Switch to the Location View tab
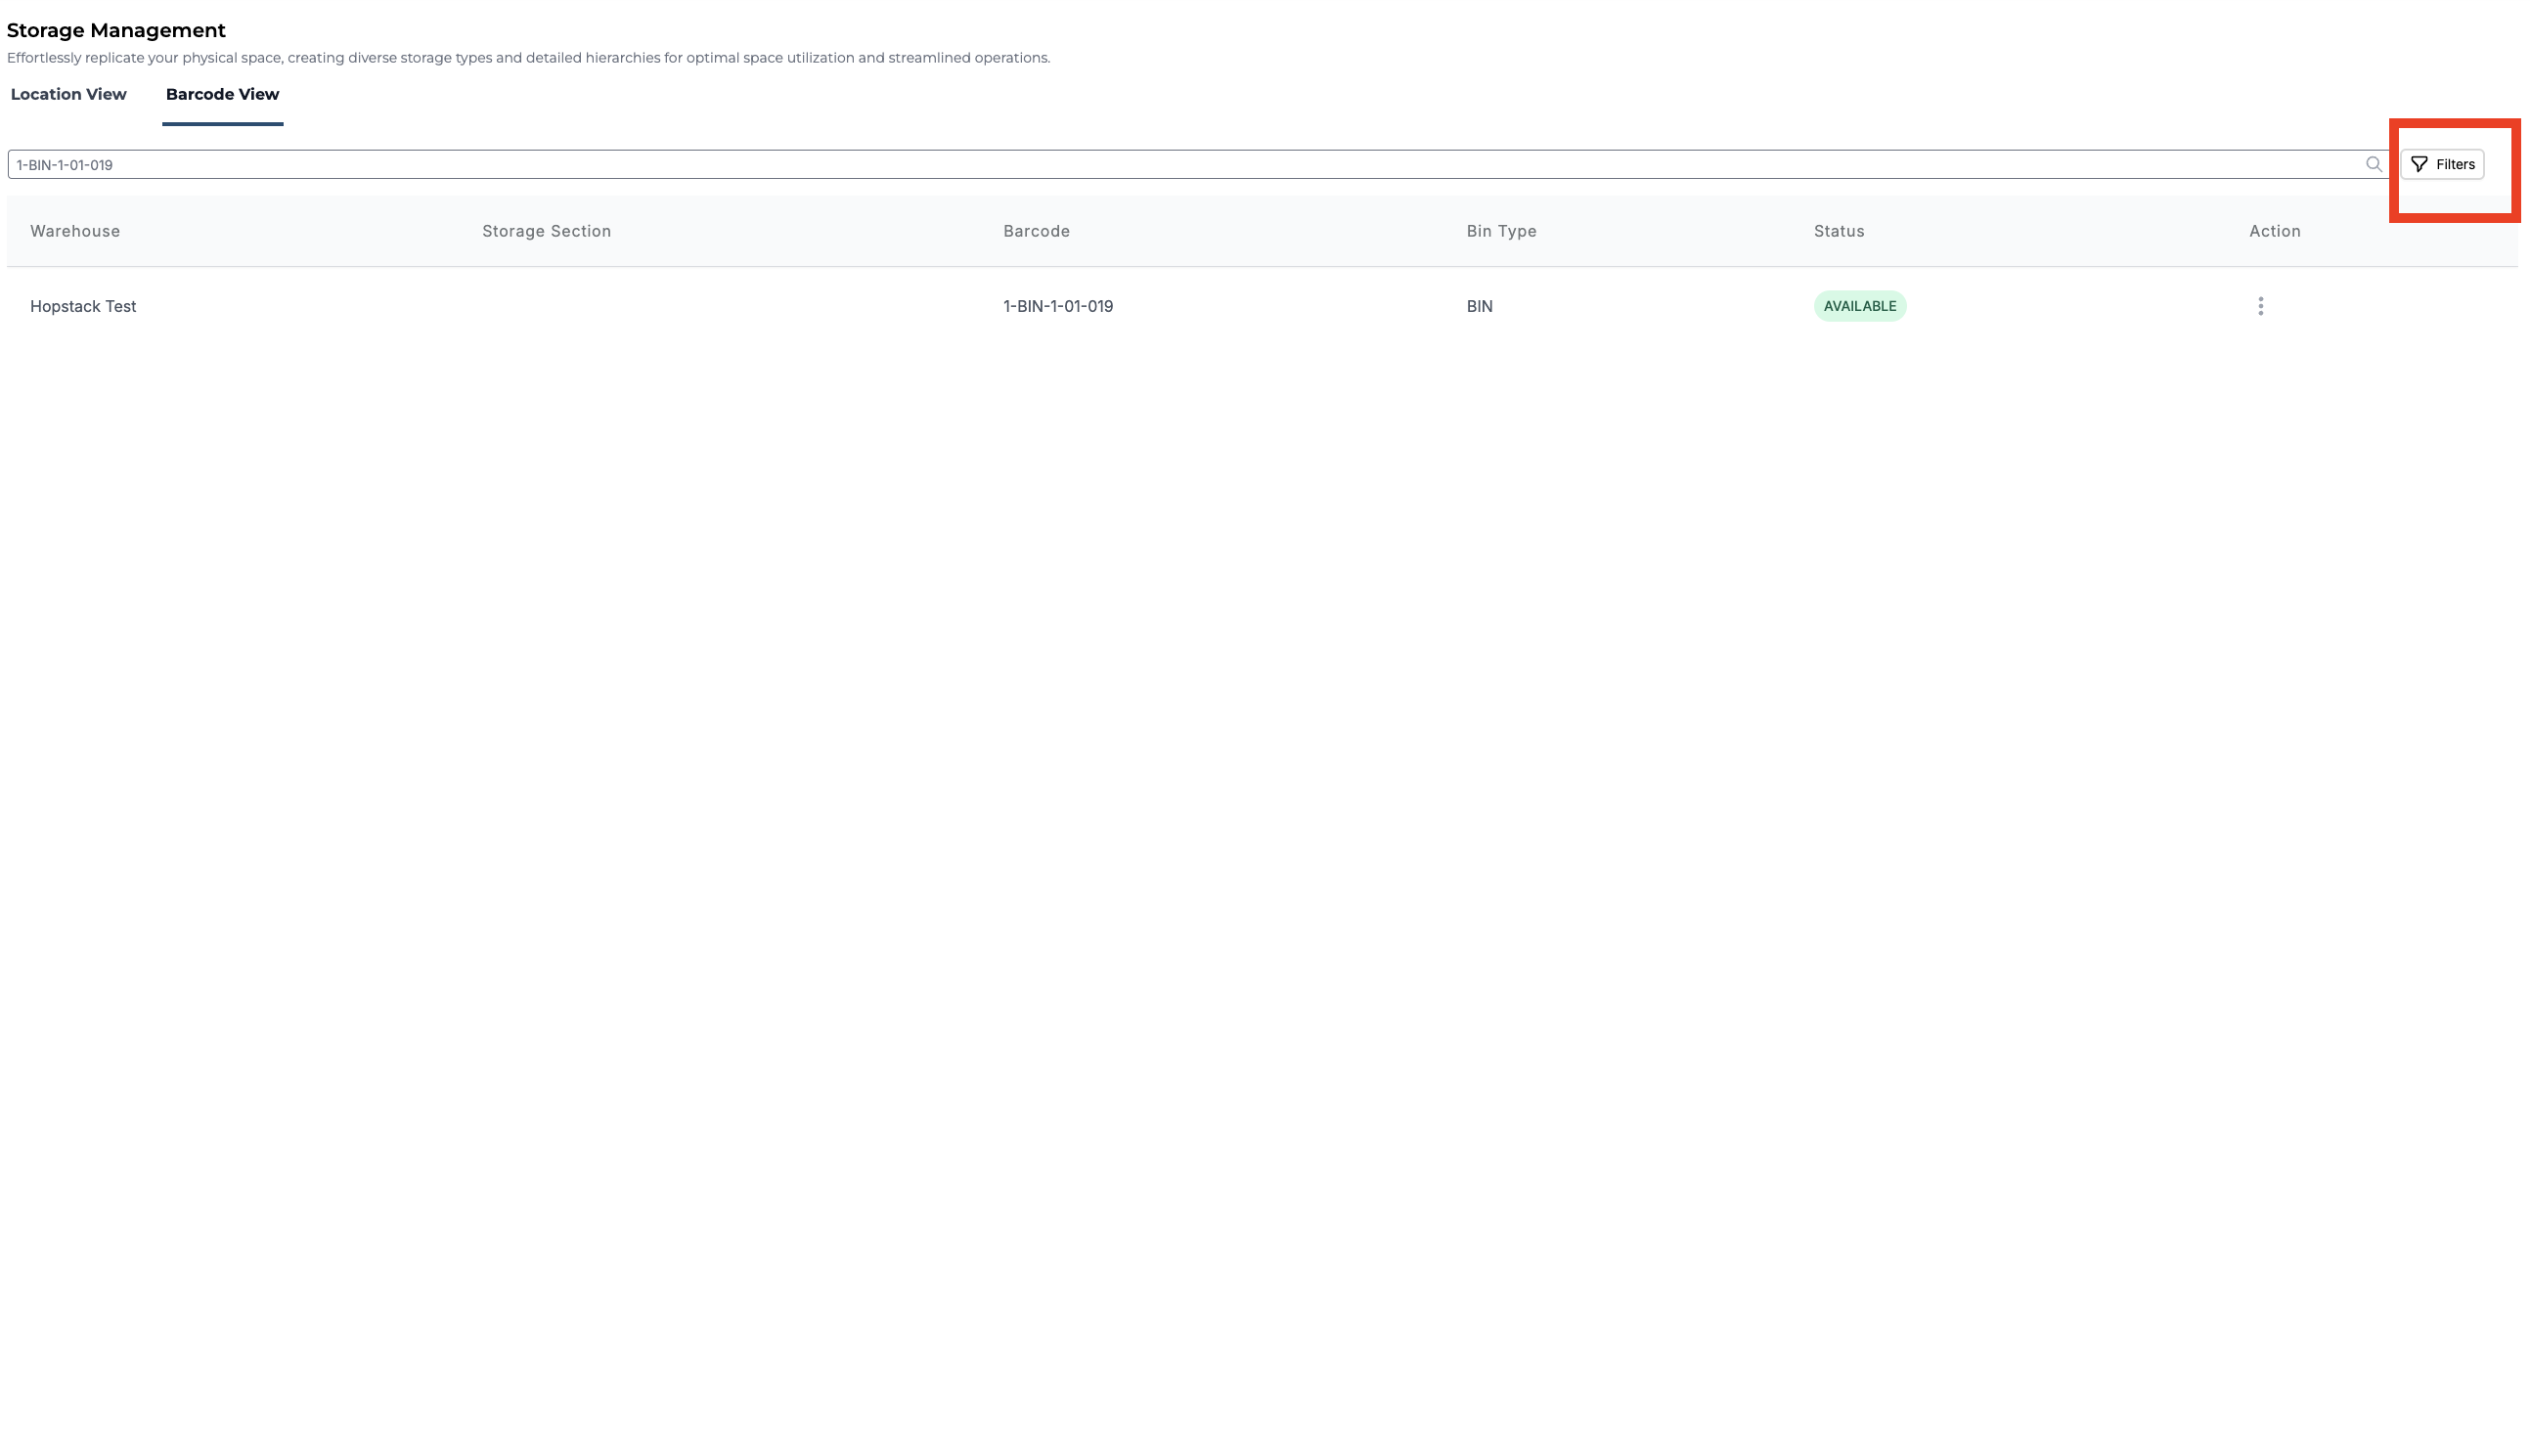Image resolution: width=2530 pixels, height=1456 pixels. point(69,94)
